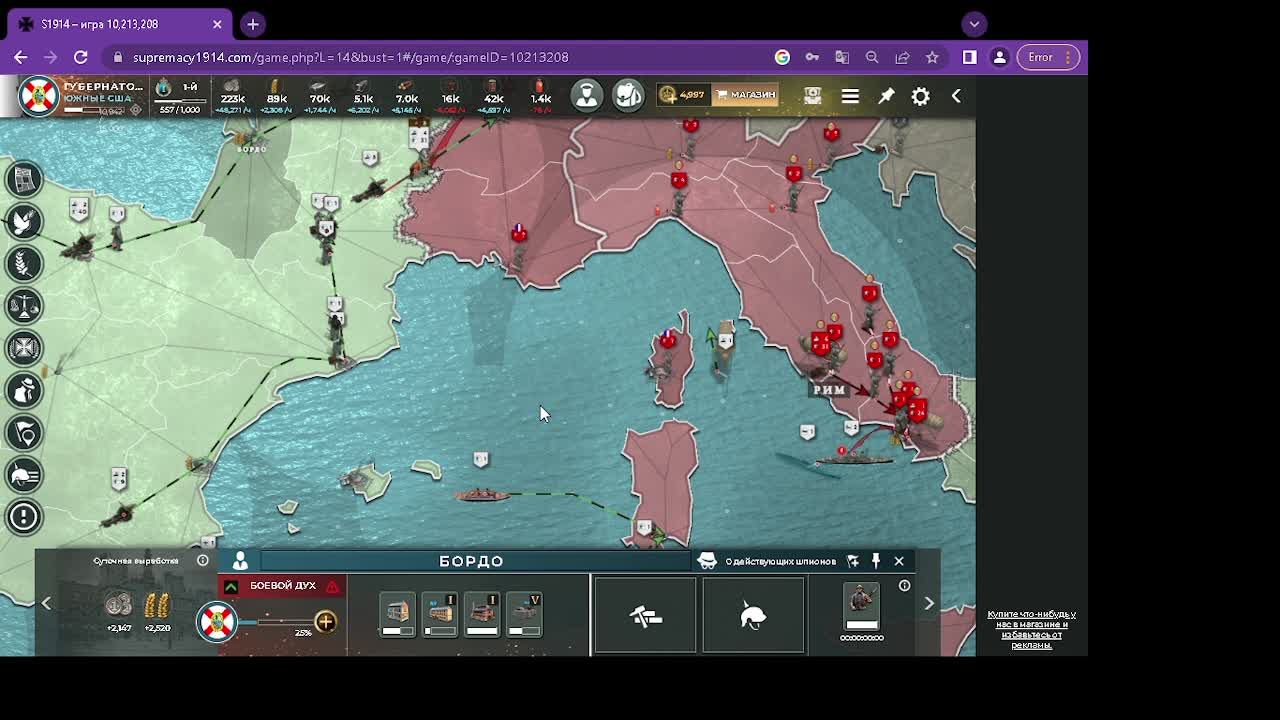Expand the БОЕВОЙ ДУХ morale arrow
This screenshot has height=720, width=1280.
(x=231, y=586)
